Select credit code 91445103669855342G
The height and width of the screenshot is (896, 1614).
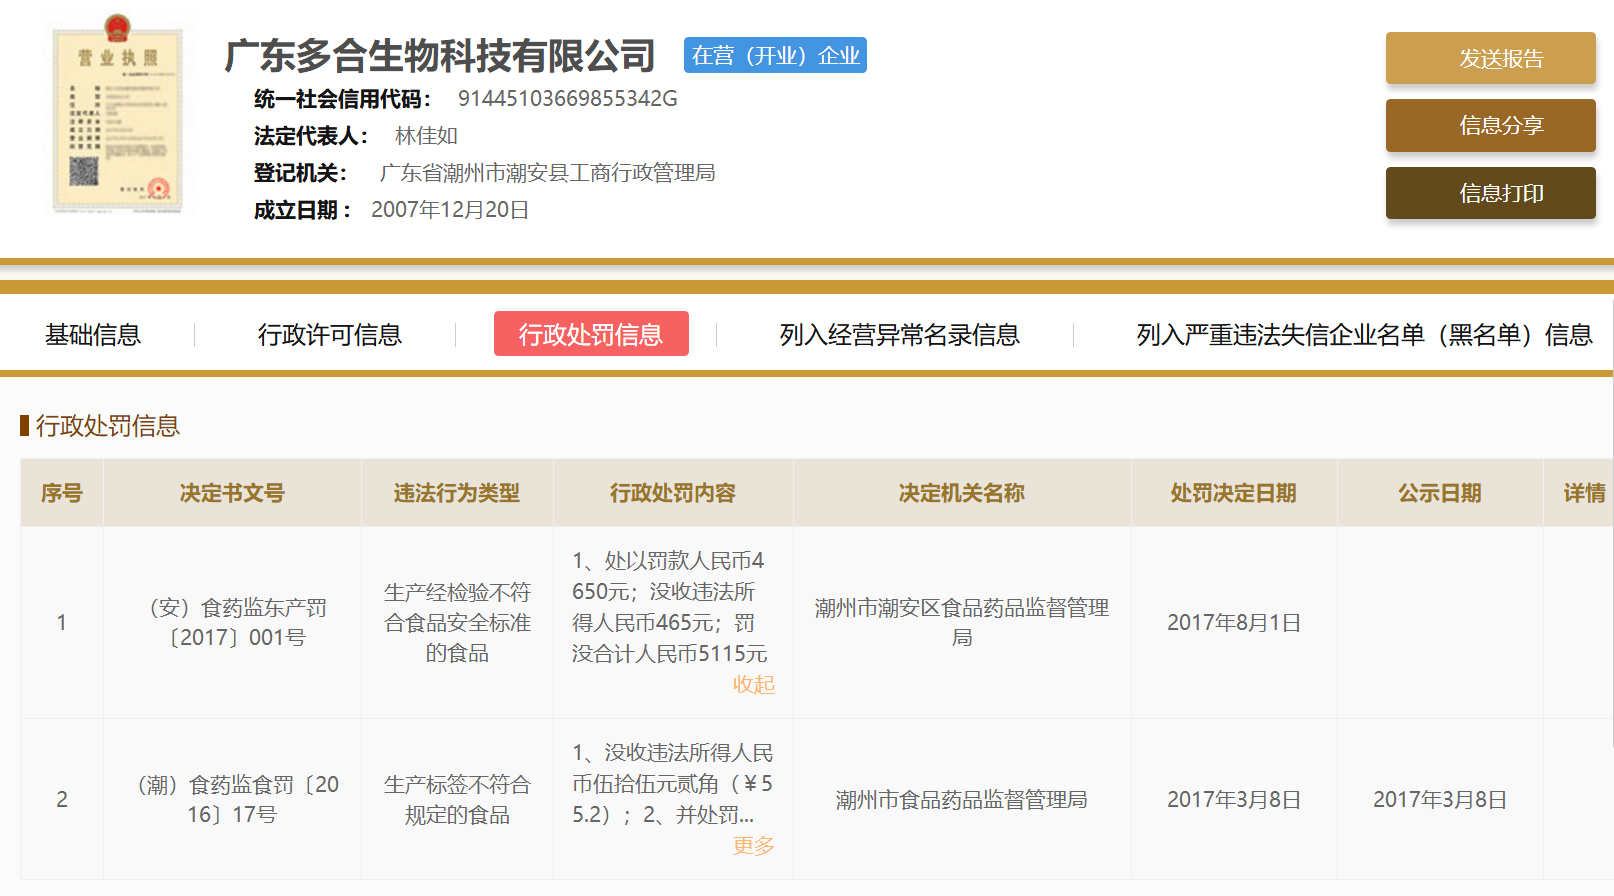(568, 99)
